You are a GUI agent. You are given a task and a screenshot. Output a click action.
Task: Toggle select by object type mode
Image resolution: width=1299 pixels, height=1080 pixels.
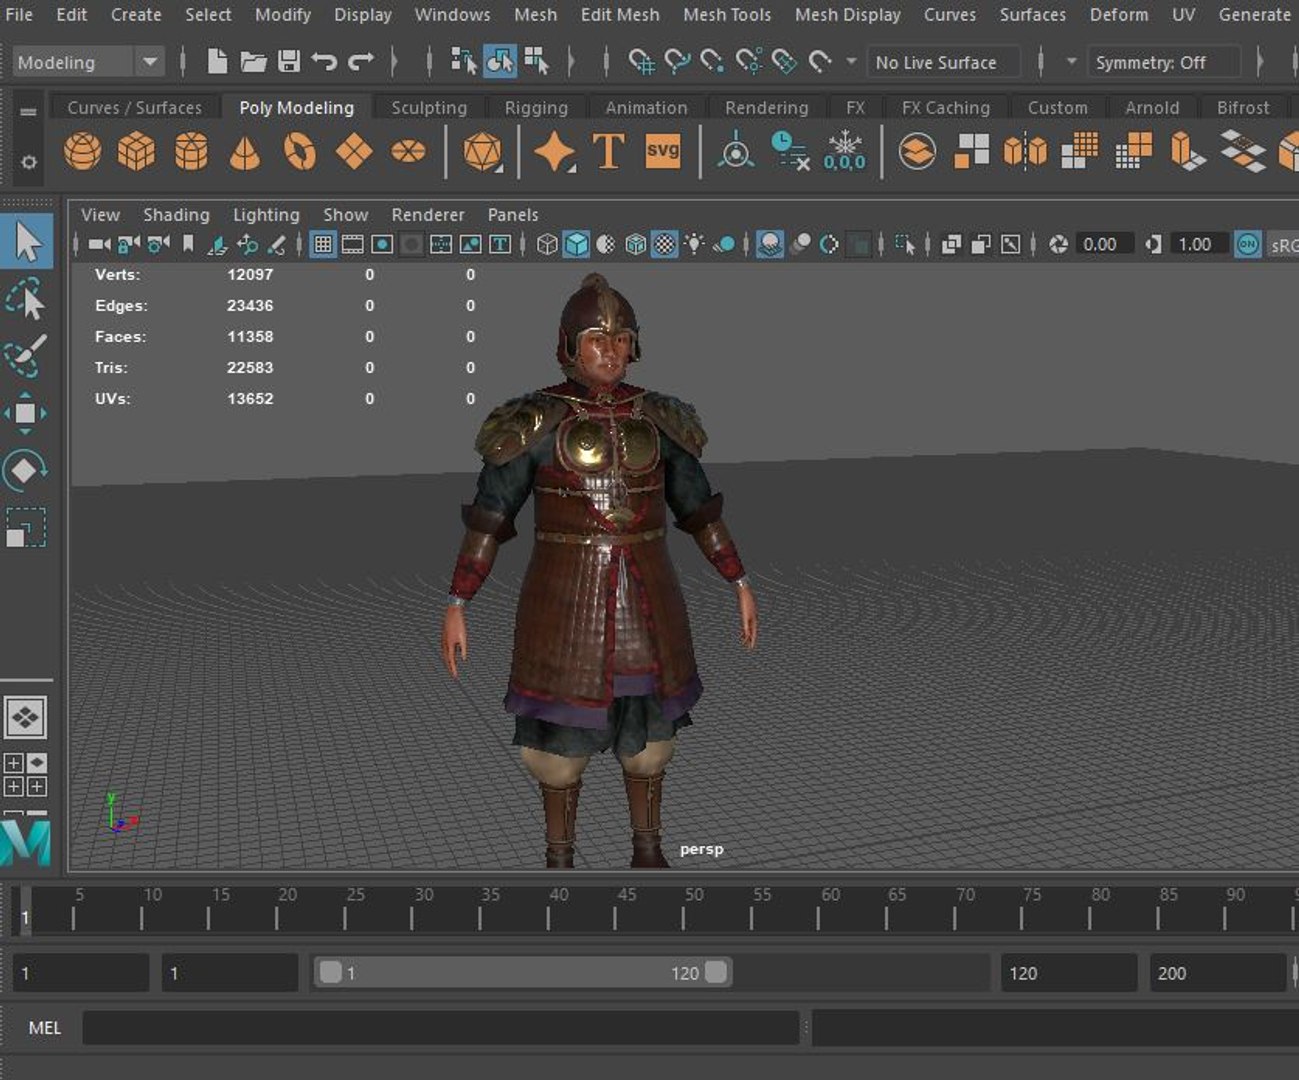coord(500,62)
